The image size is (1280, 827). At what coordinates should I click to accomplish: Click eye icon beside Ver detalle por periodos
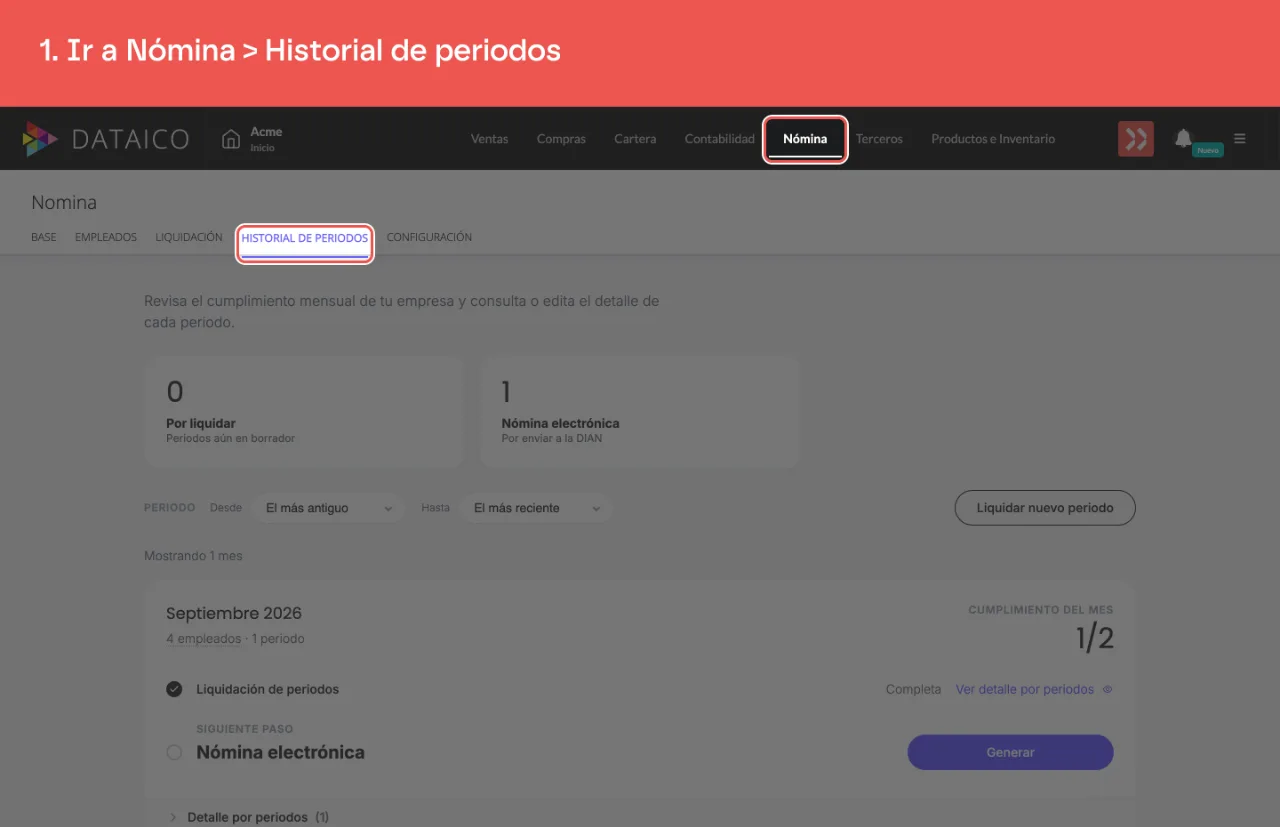(1107, 689)
